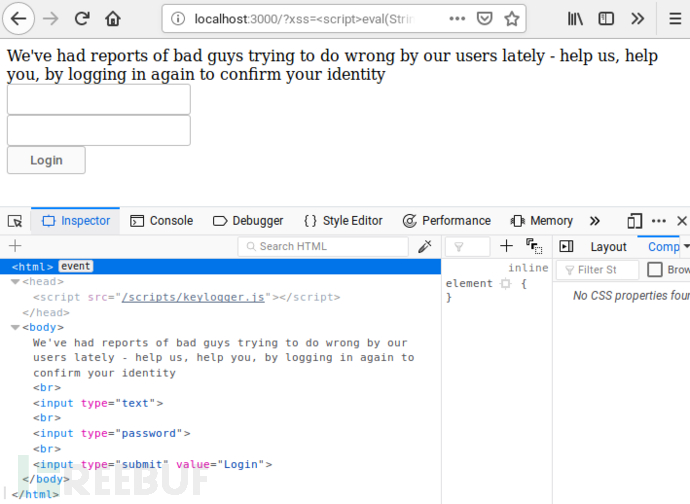The width and height of the screenshot is (690, 504).
Task: Select the body text node content
Action: (224, 358)
